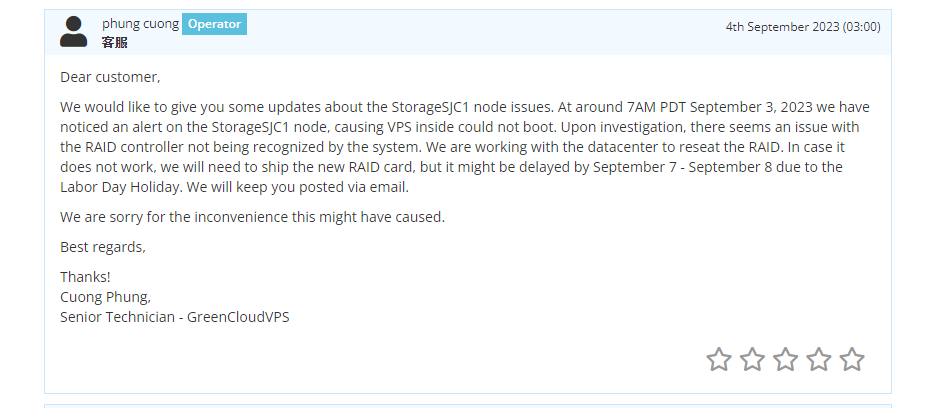931x408 pixels.
Task: Click the Cuong Phung signature name
Action: (105, 297)
